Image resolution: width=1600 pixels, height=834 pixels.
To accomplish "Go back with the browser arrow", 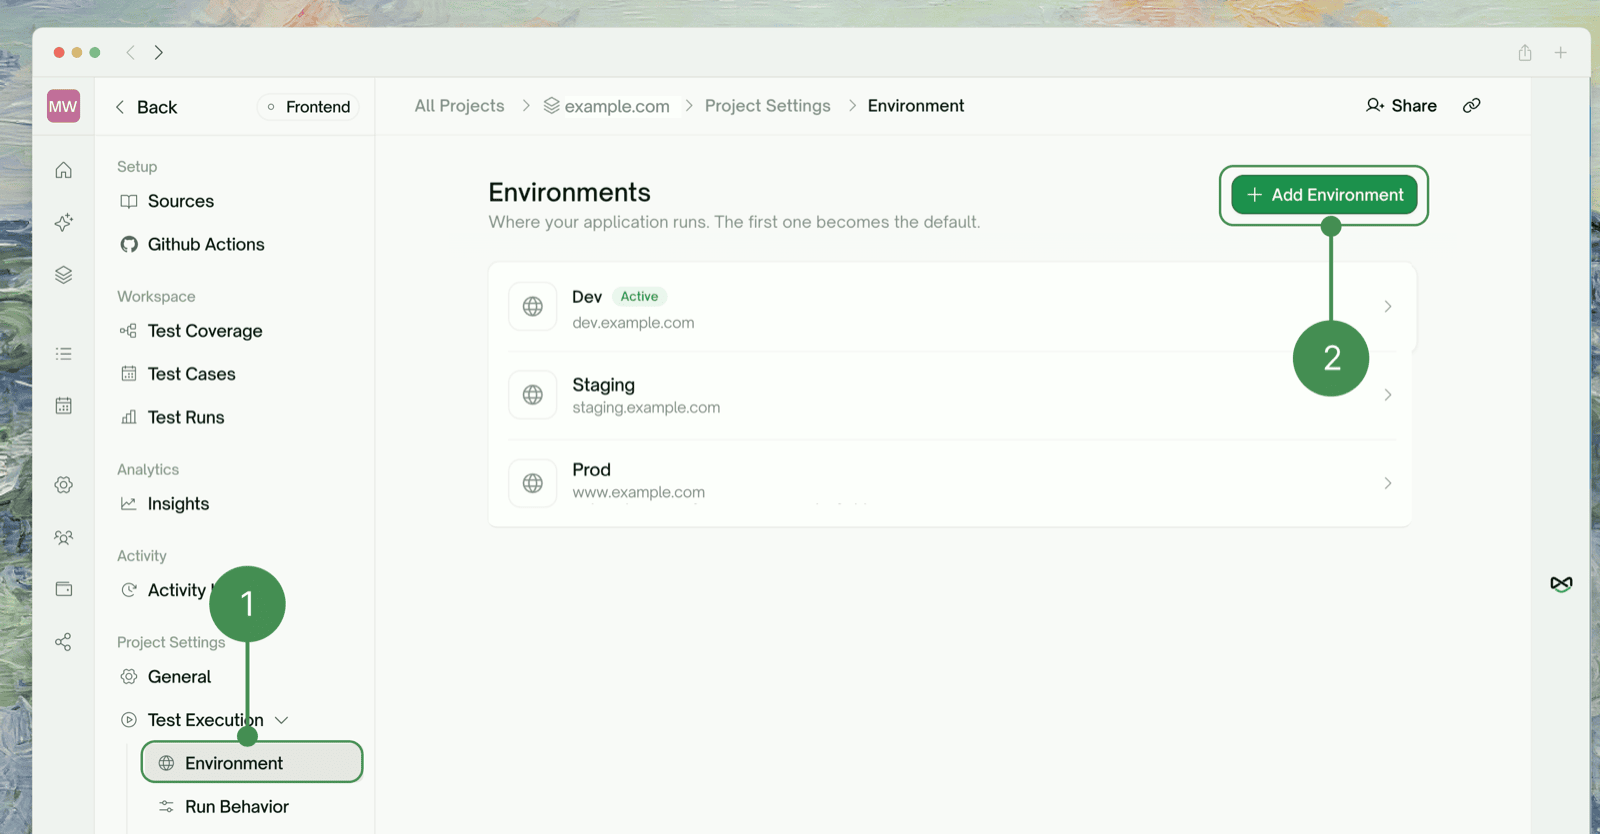I will point(130,52).
